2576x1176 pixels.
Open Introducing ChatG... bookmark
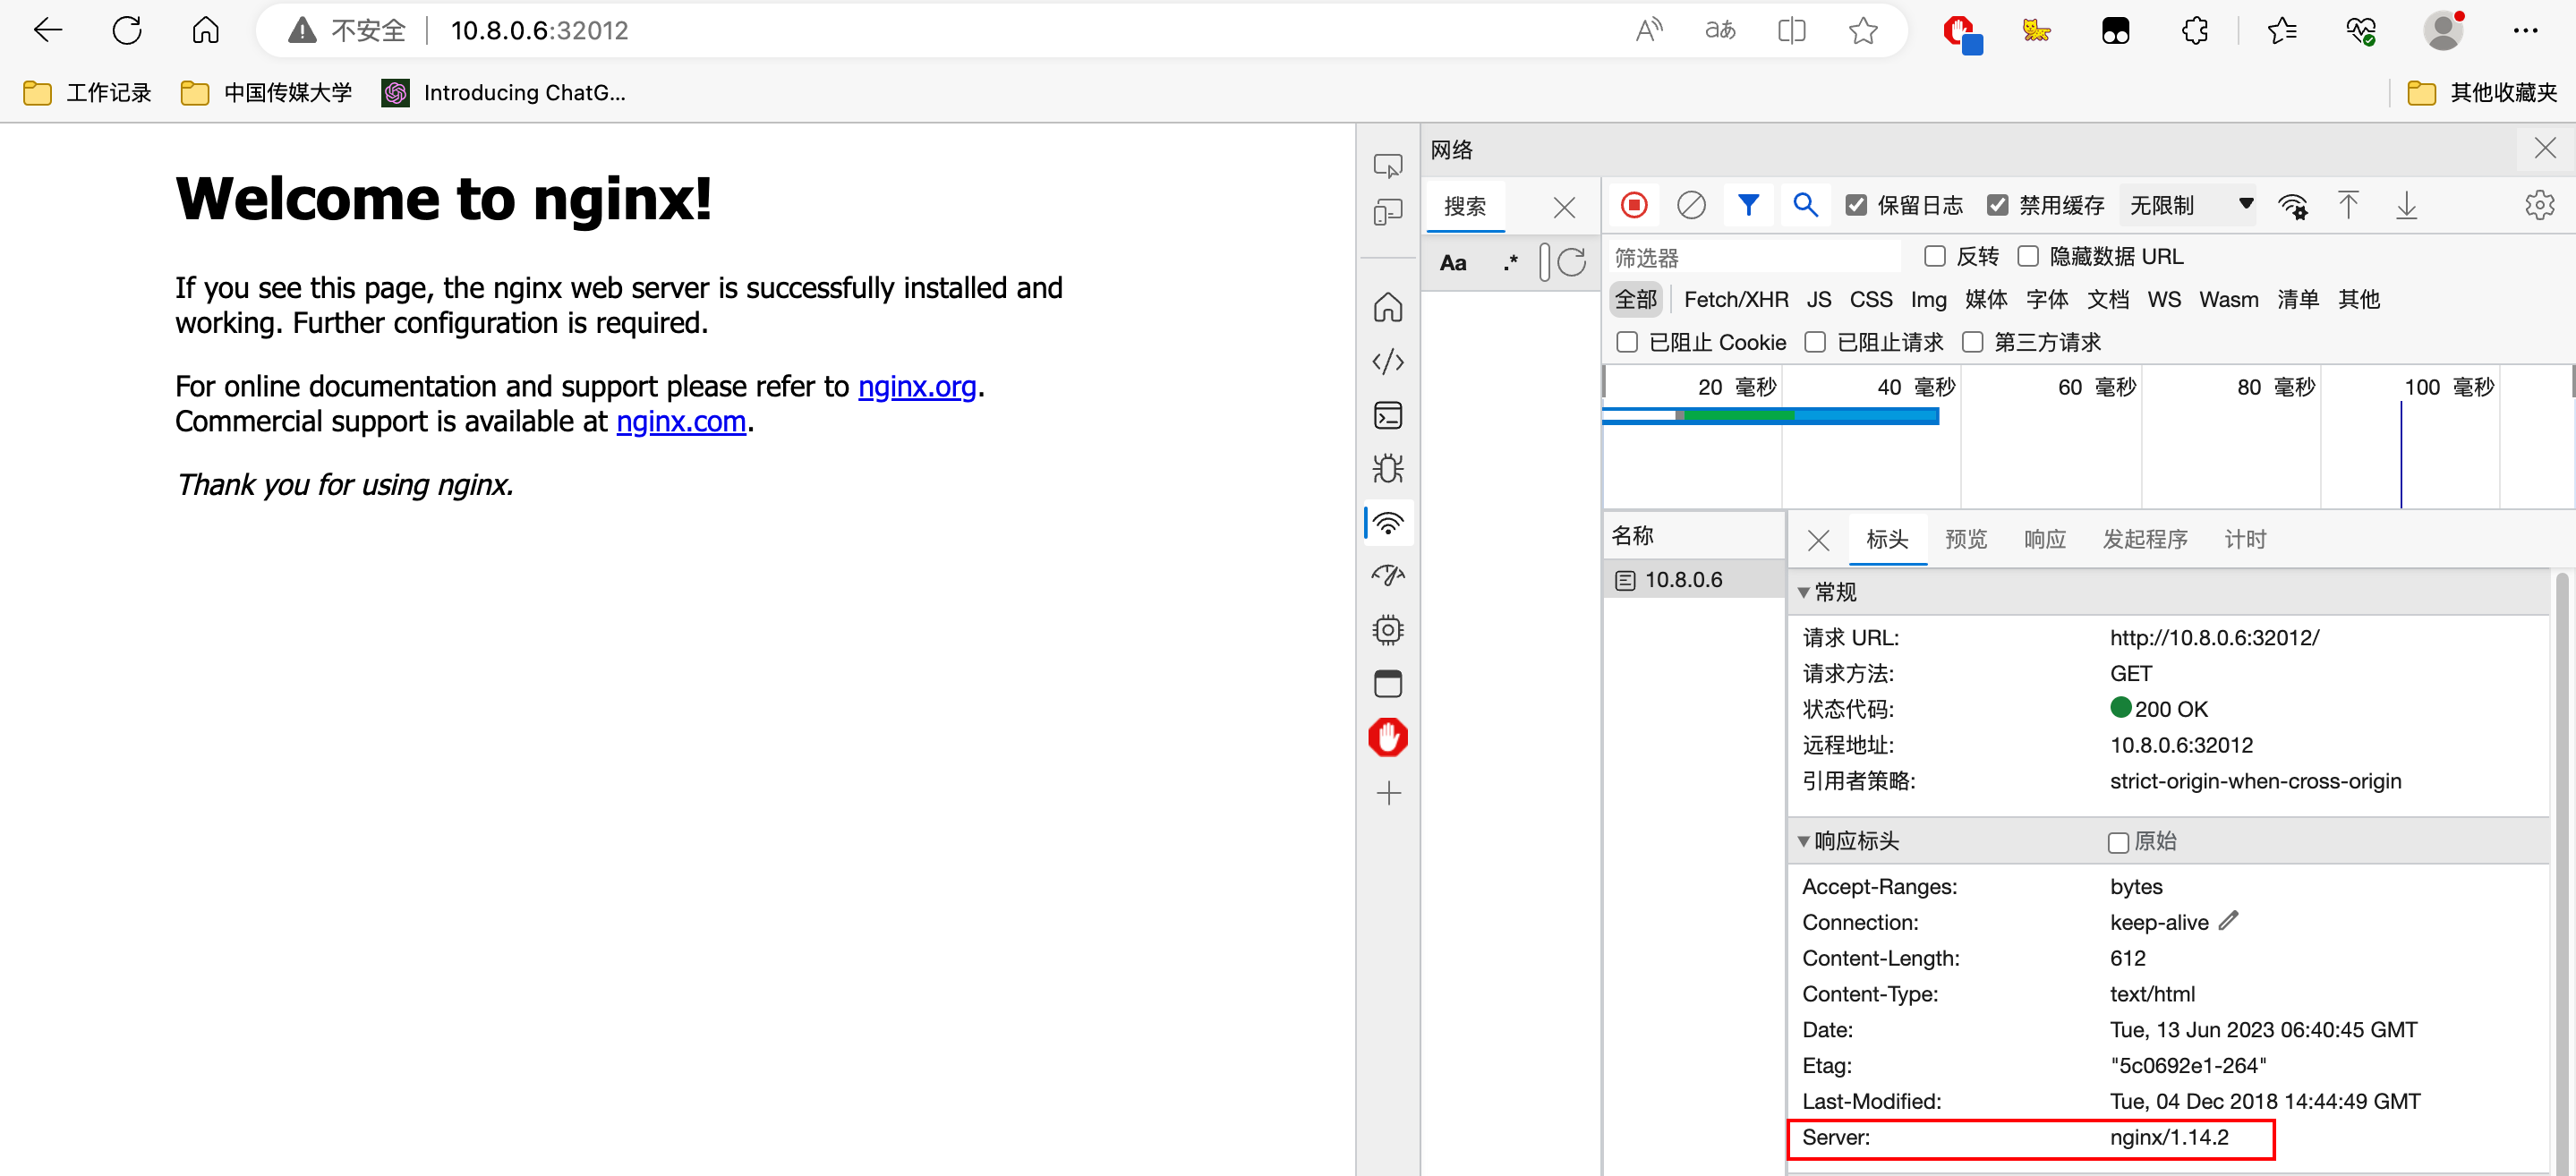point(504,92)
